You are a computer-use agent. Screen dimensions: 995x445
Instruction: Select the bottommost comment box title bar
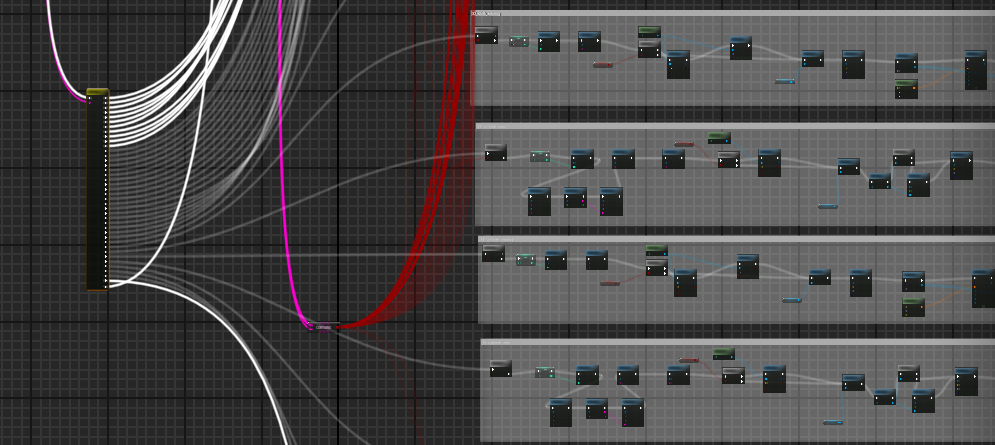(x=738, y=342)
